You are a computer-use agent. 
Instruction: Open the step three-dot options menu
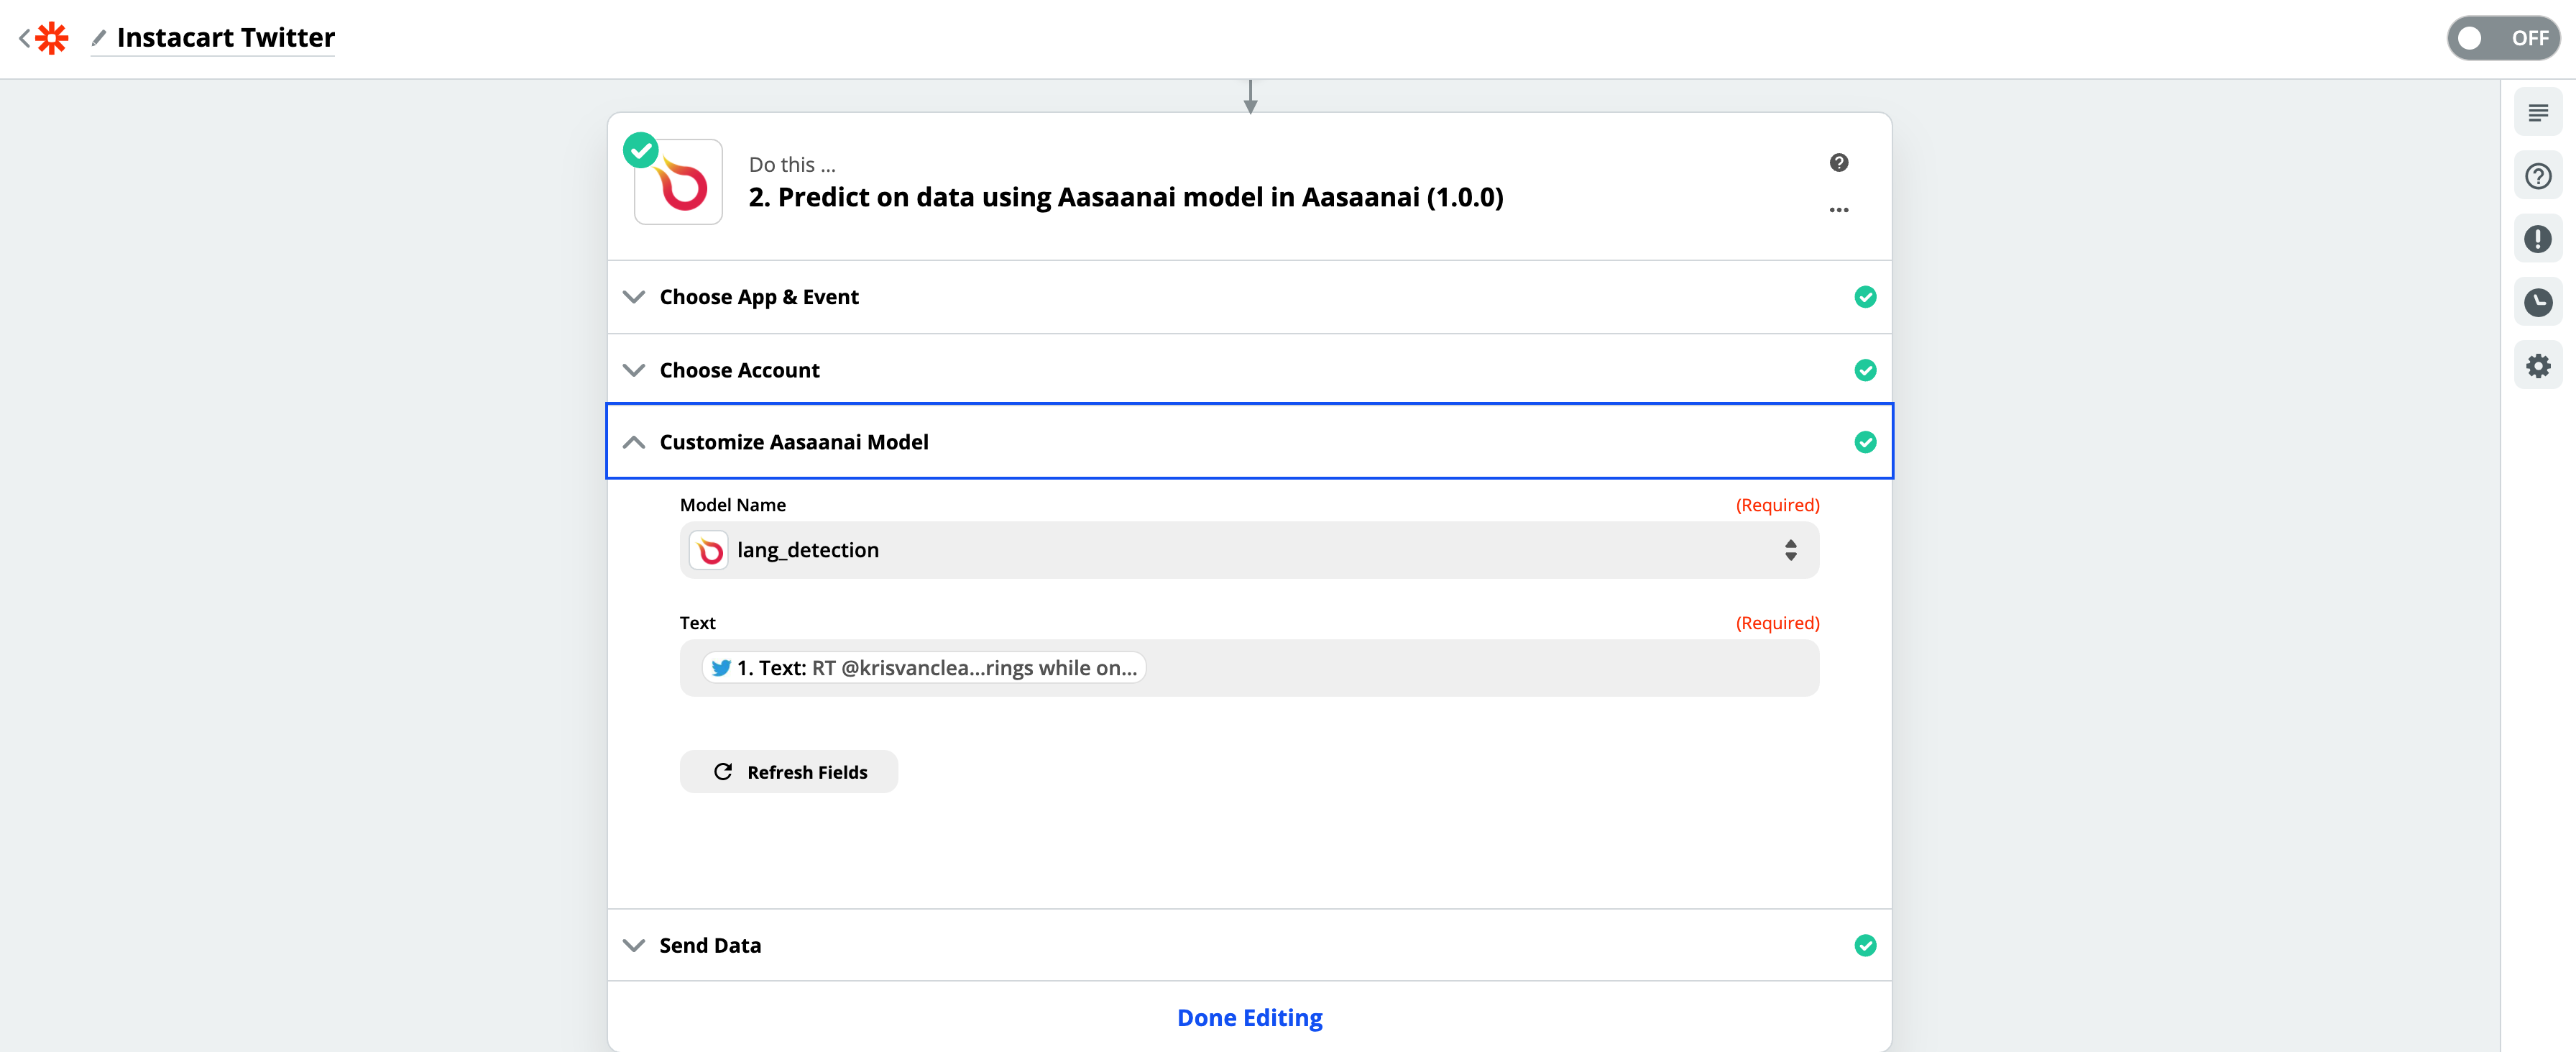click(x=1839, y=210)
